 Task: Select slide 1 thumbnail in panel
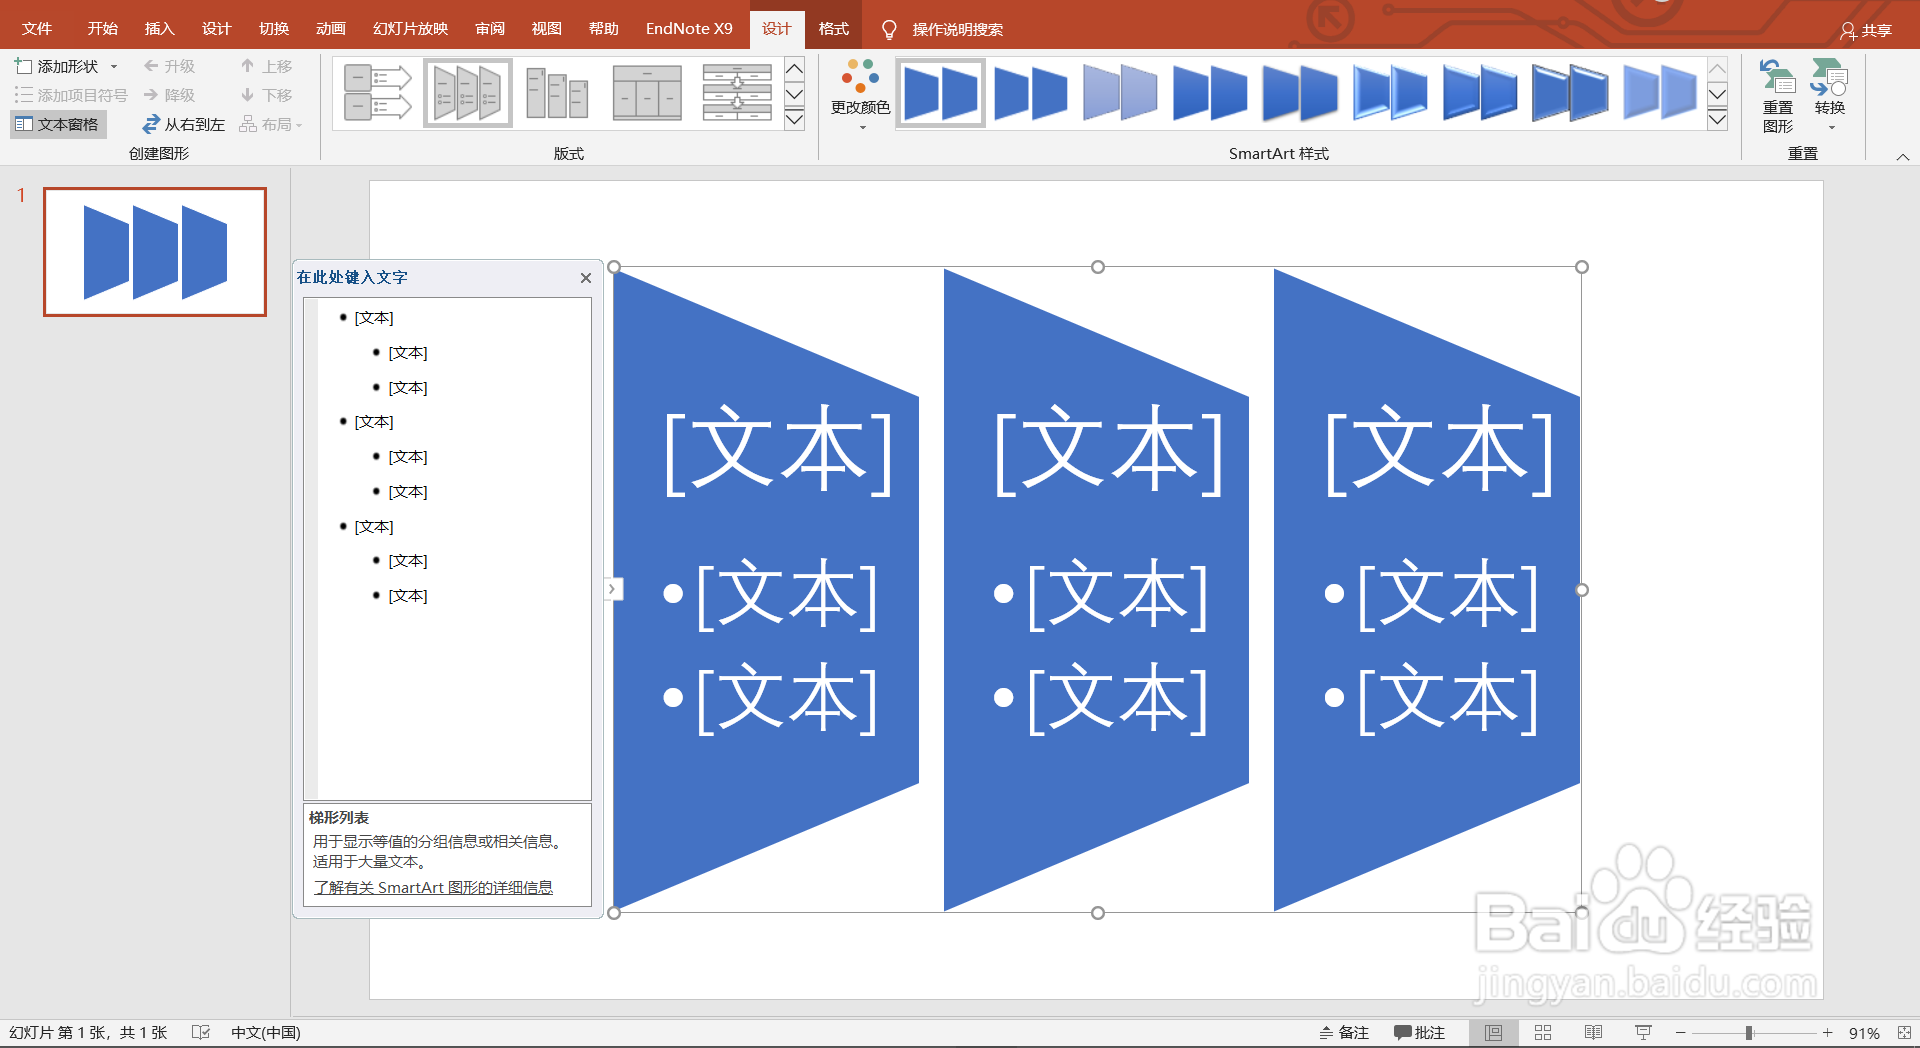click(155, 252)
